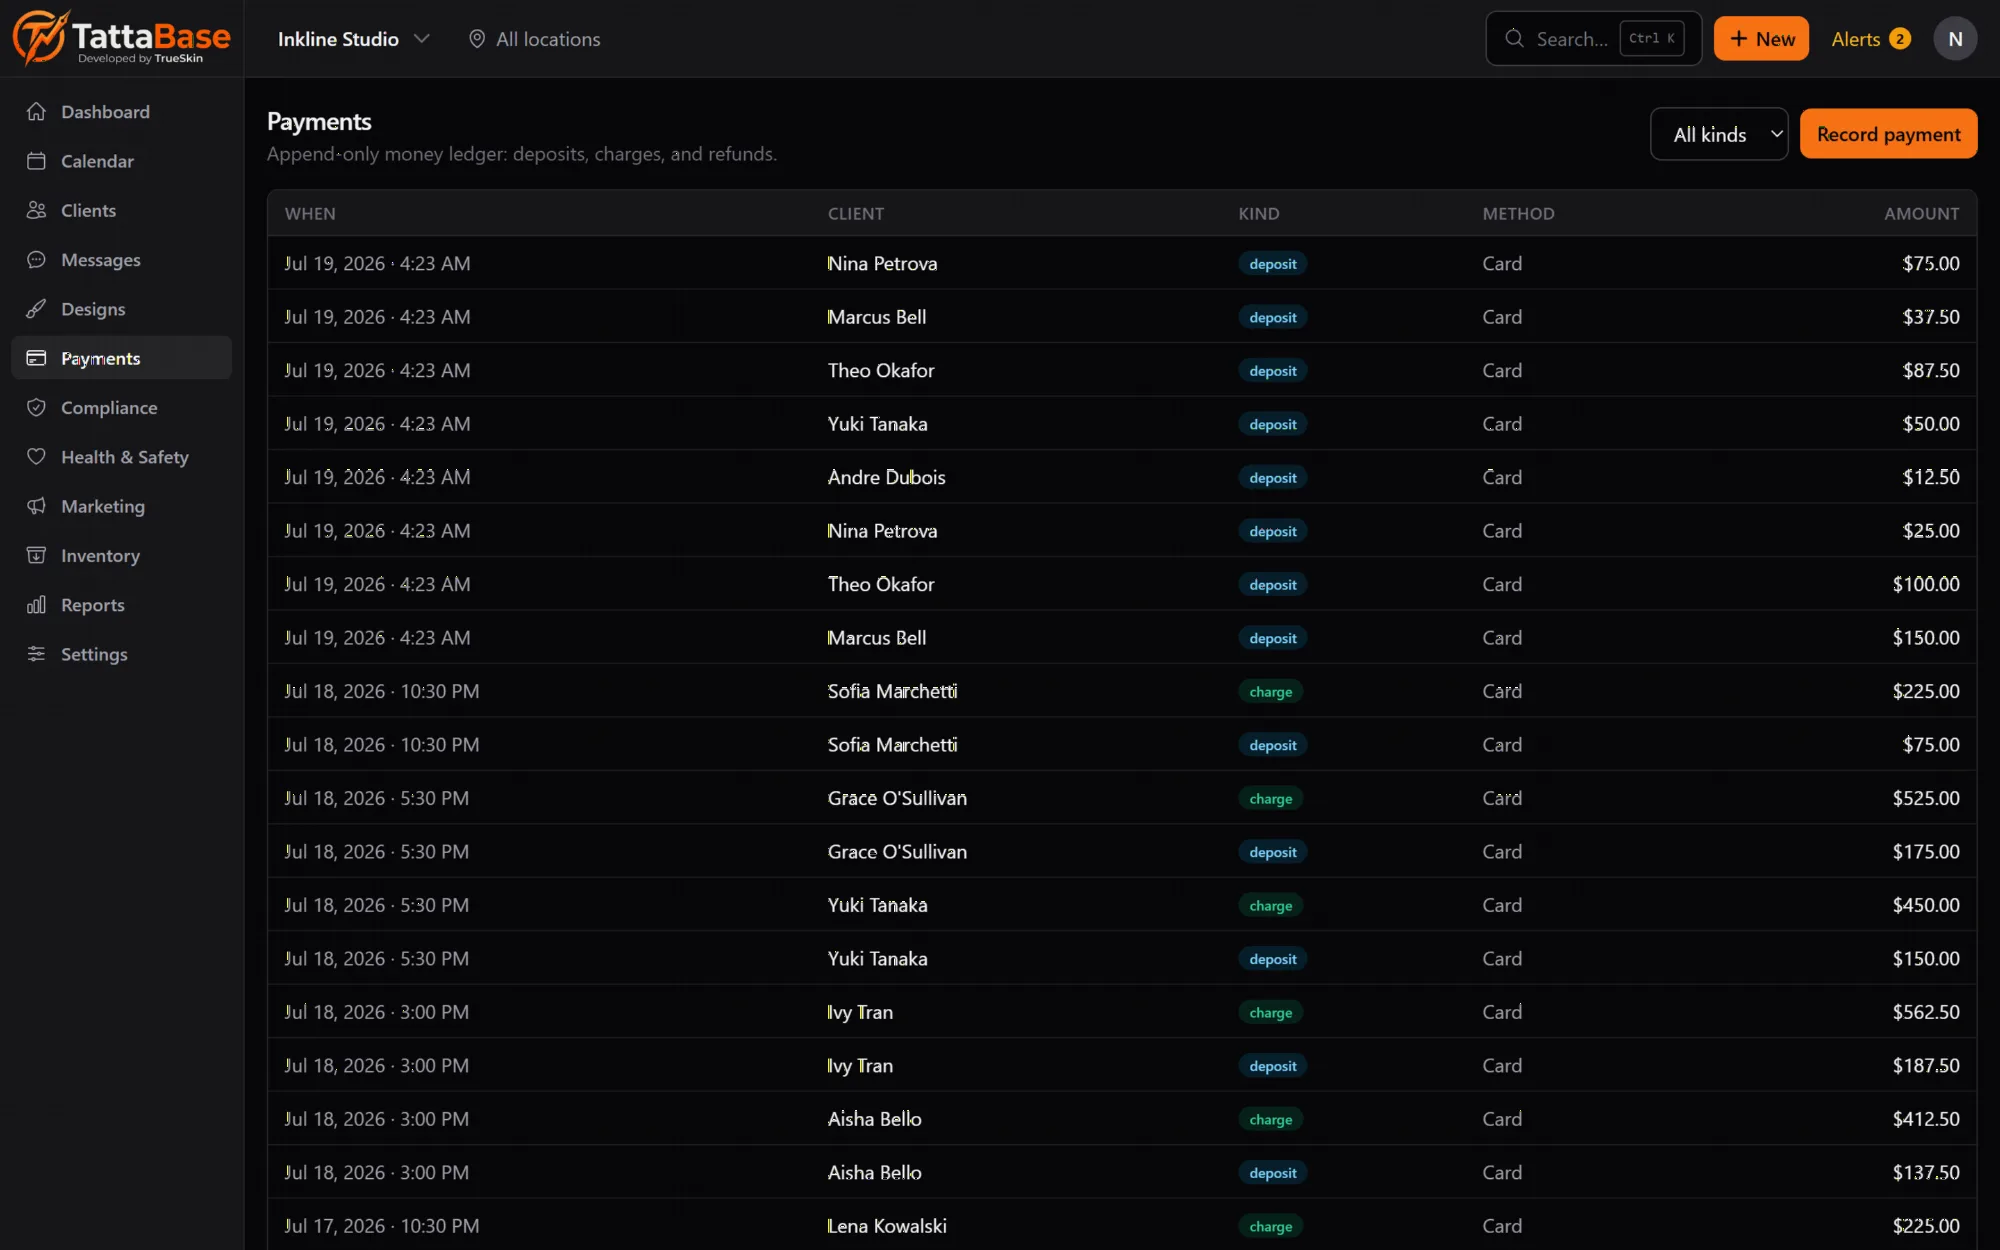Open the All locations filter
The image size is (2000, 1250).
tap(535, 39)
